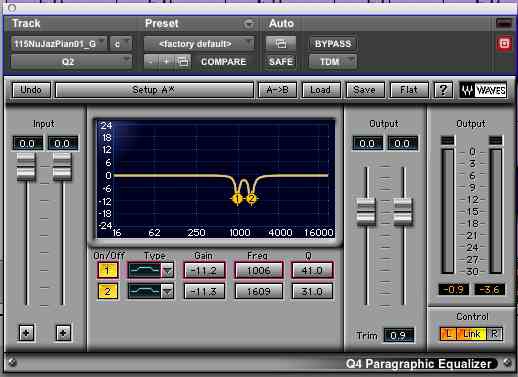
Task: Open the factory default preset dropdown
Action: 199,44
